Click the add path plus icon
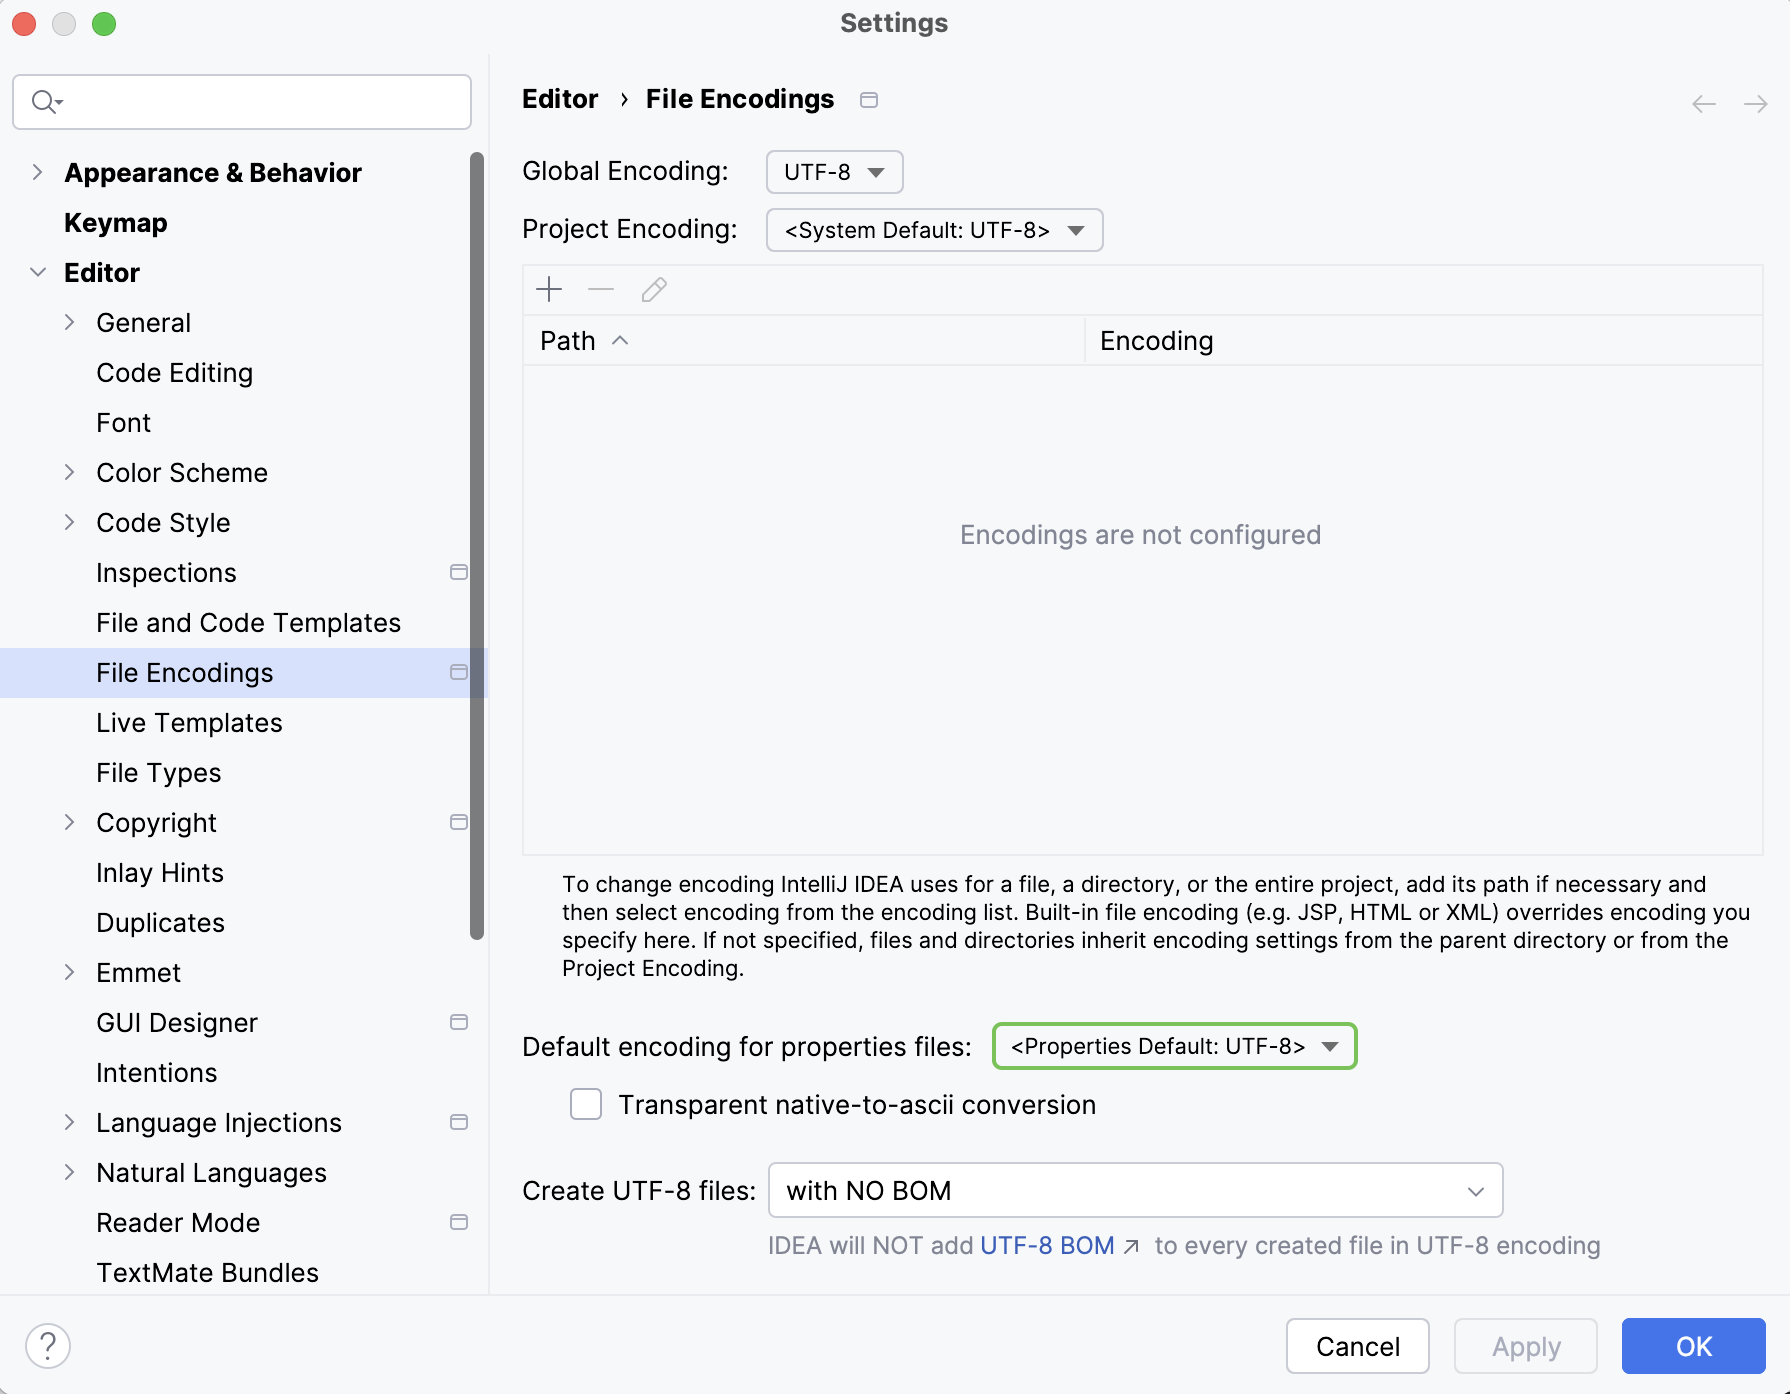 click(x=549, y=290)
